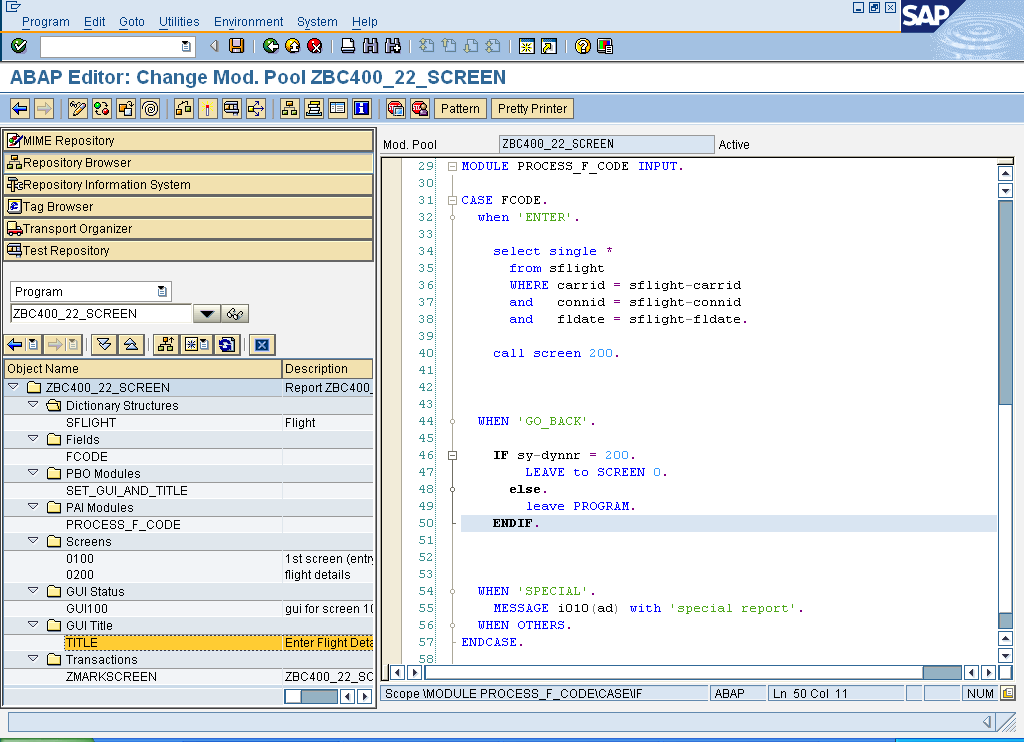The image size is (1024, 742).
Task: Collapse the PAI Modules folder
Action: 33,506
